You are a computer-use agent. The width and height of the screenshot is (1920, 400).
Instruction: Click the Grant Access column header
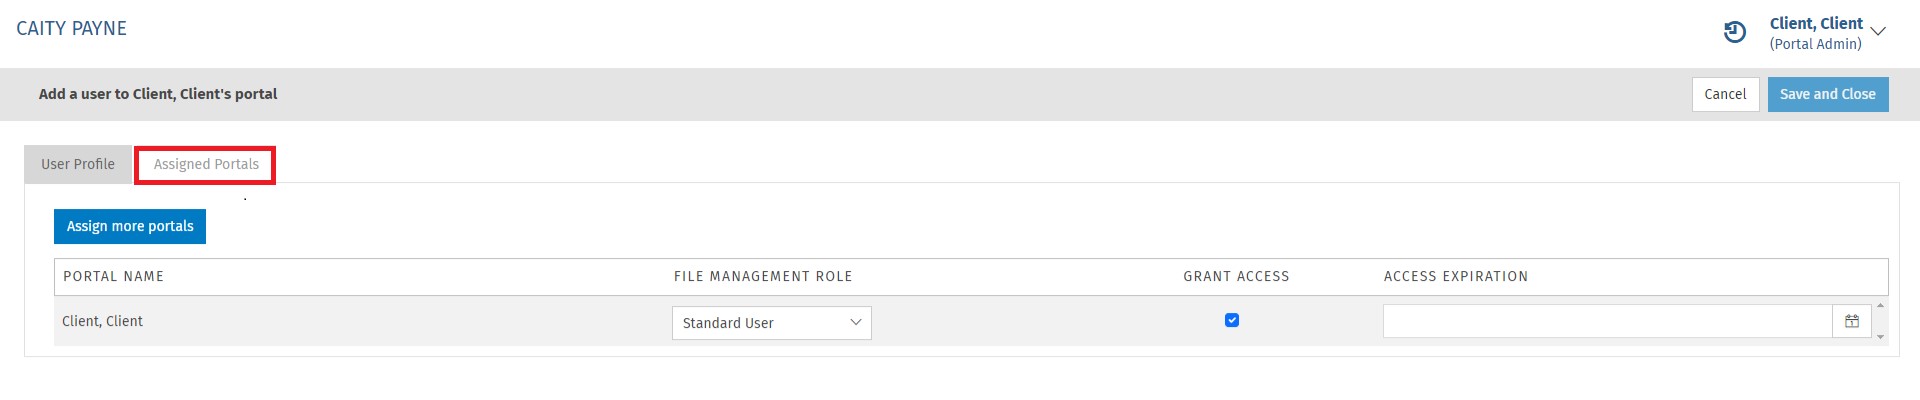[x=1236, y=277]
